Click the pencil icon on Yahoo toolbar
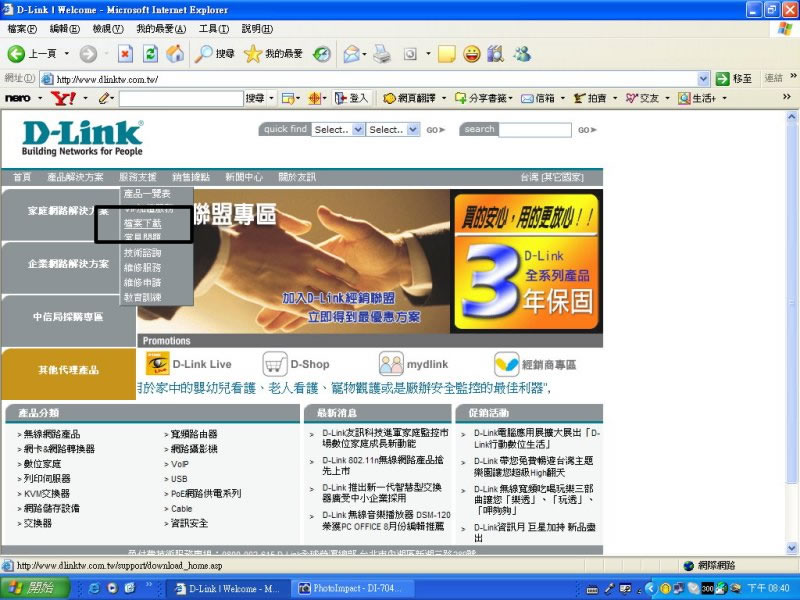This screenshot has height=600, width=800. [x=104, y=98]
